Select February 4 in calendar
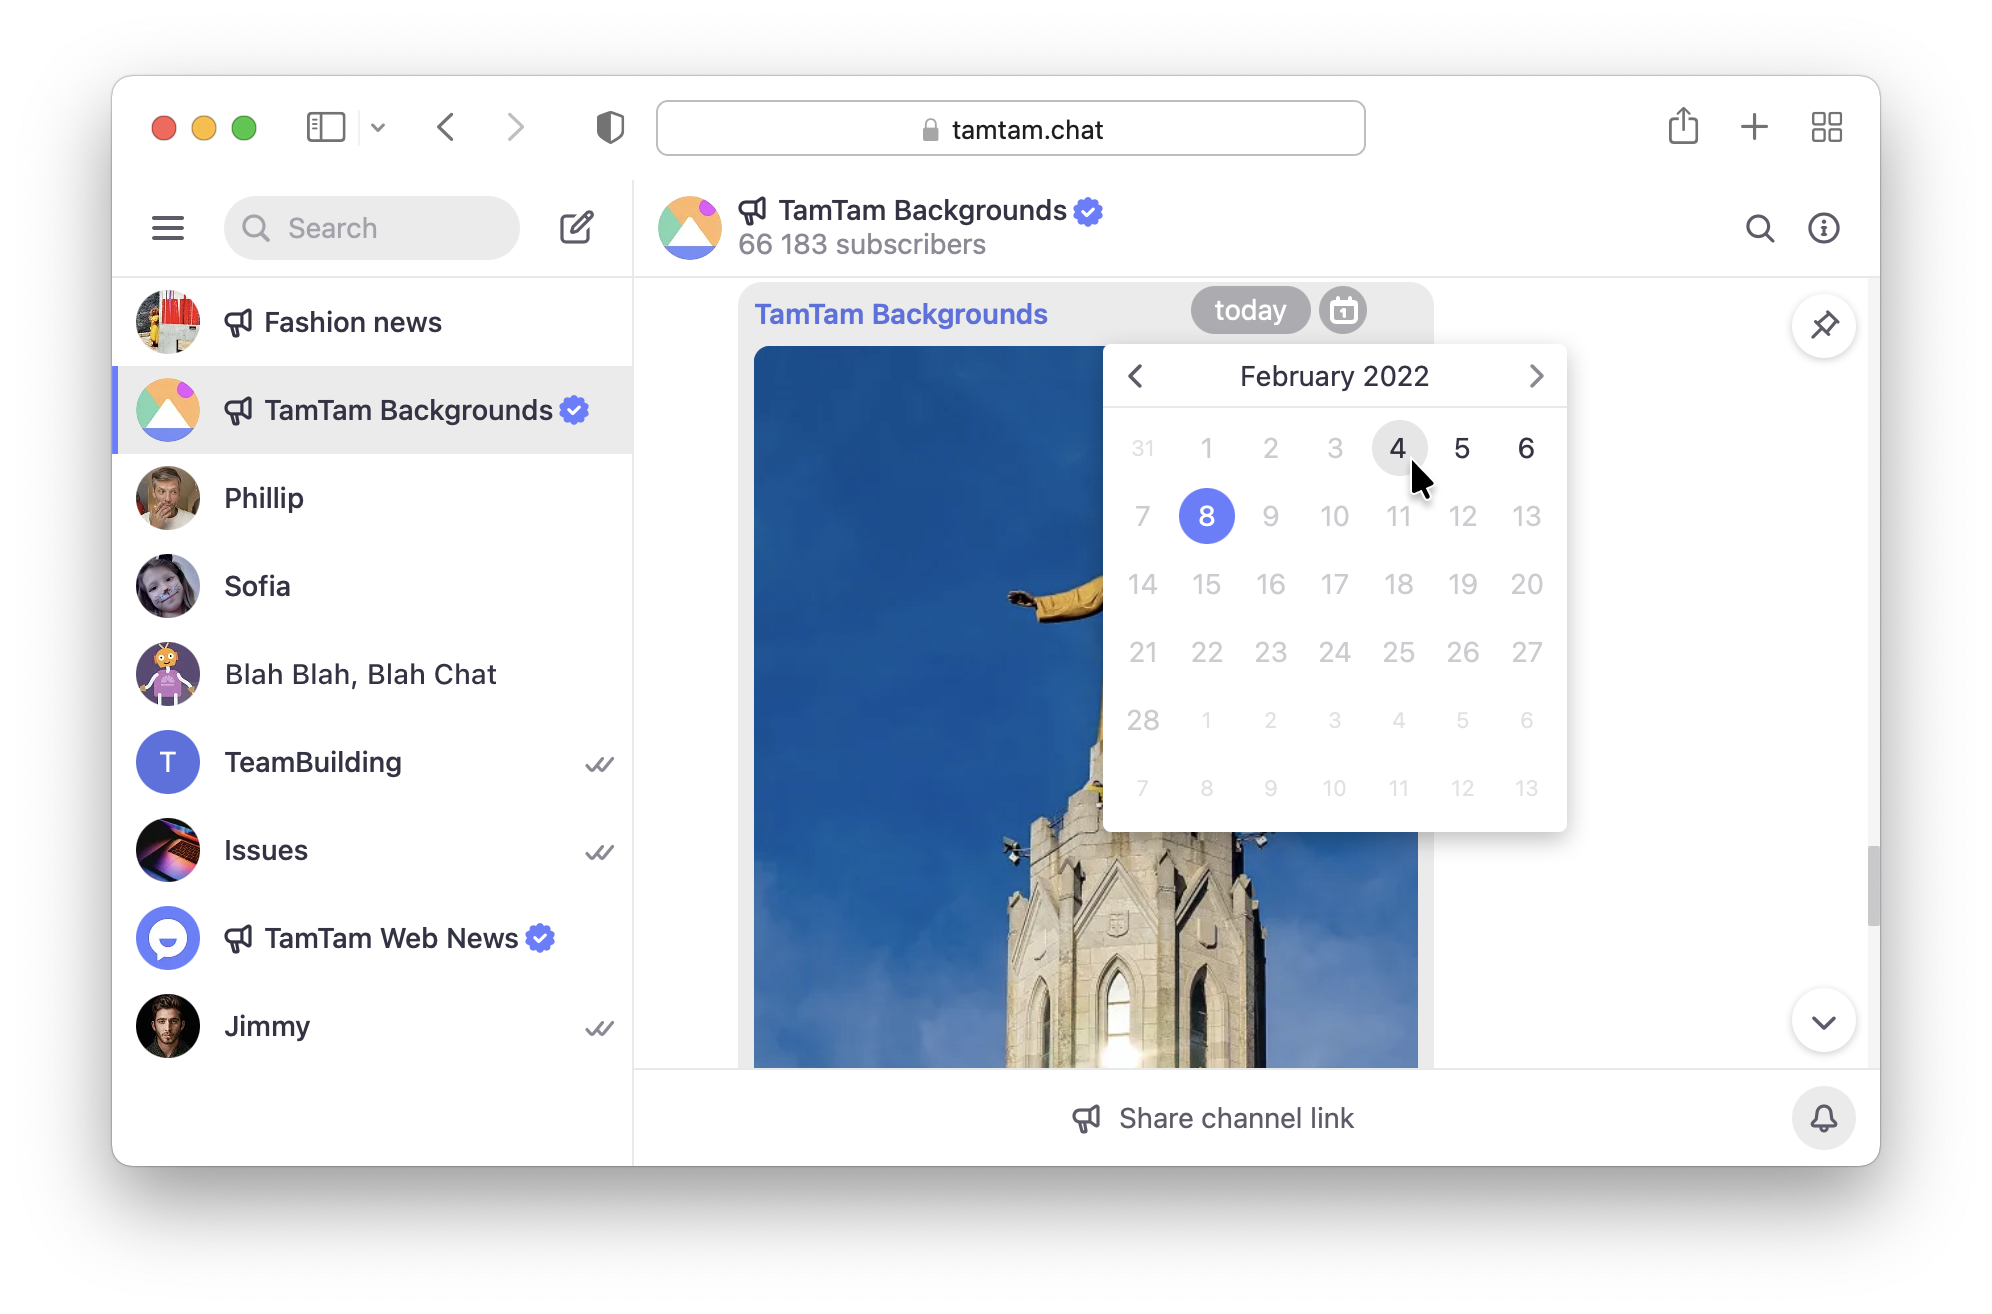Viewport: 1992px width, 1314px height. pos(1398,448)
